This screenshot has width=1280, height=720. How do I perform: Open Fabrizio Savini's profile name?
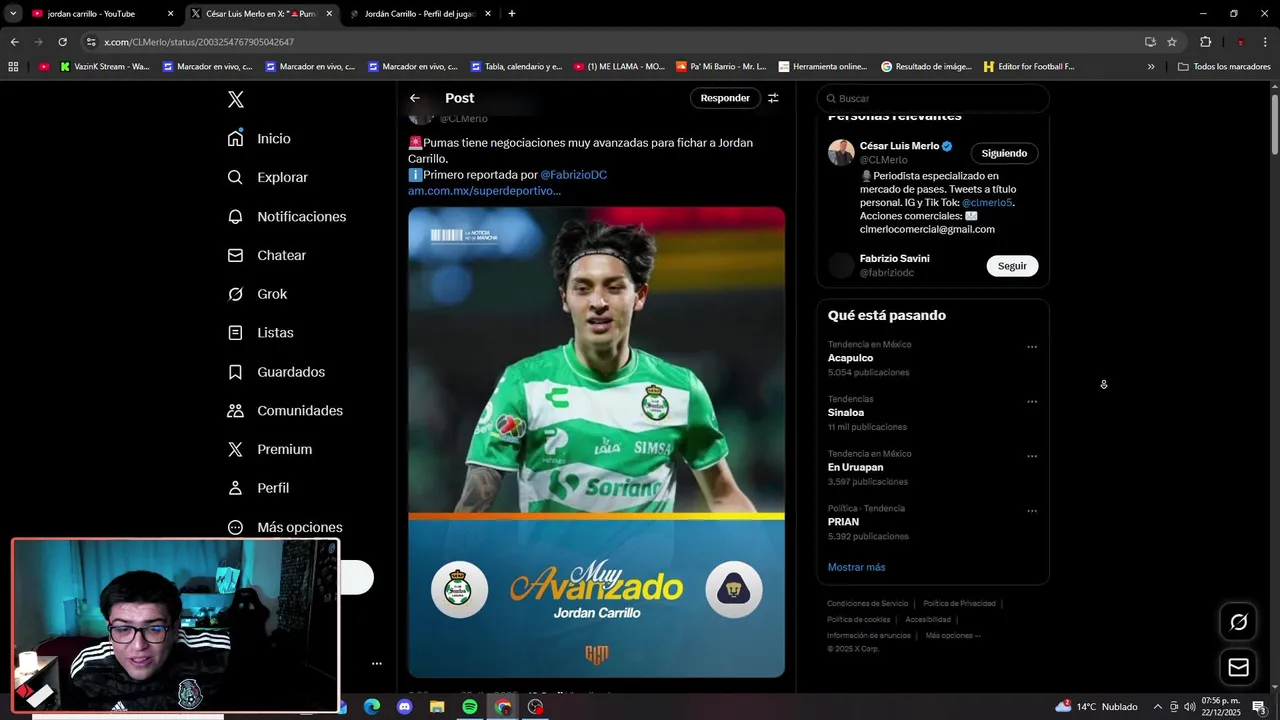pos(894,259)
